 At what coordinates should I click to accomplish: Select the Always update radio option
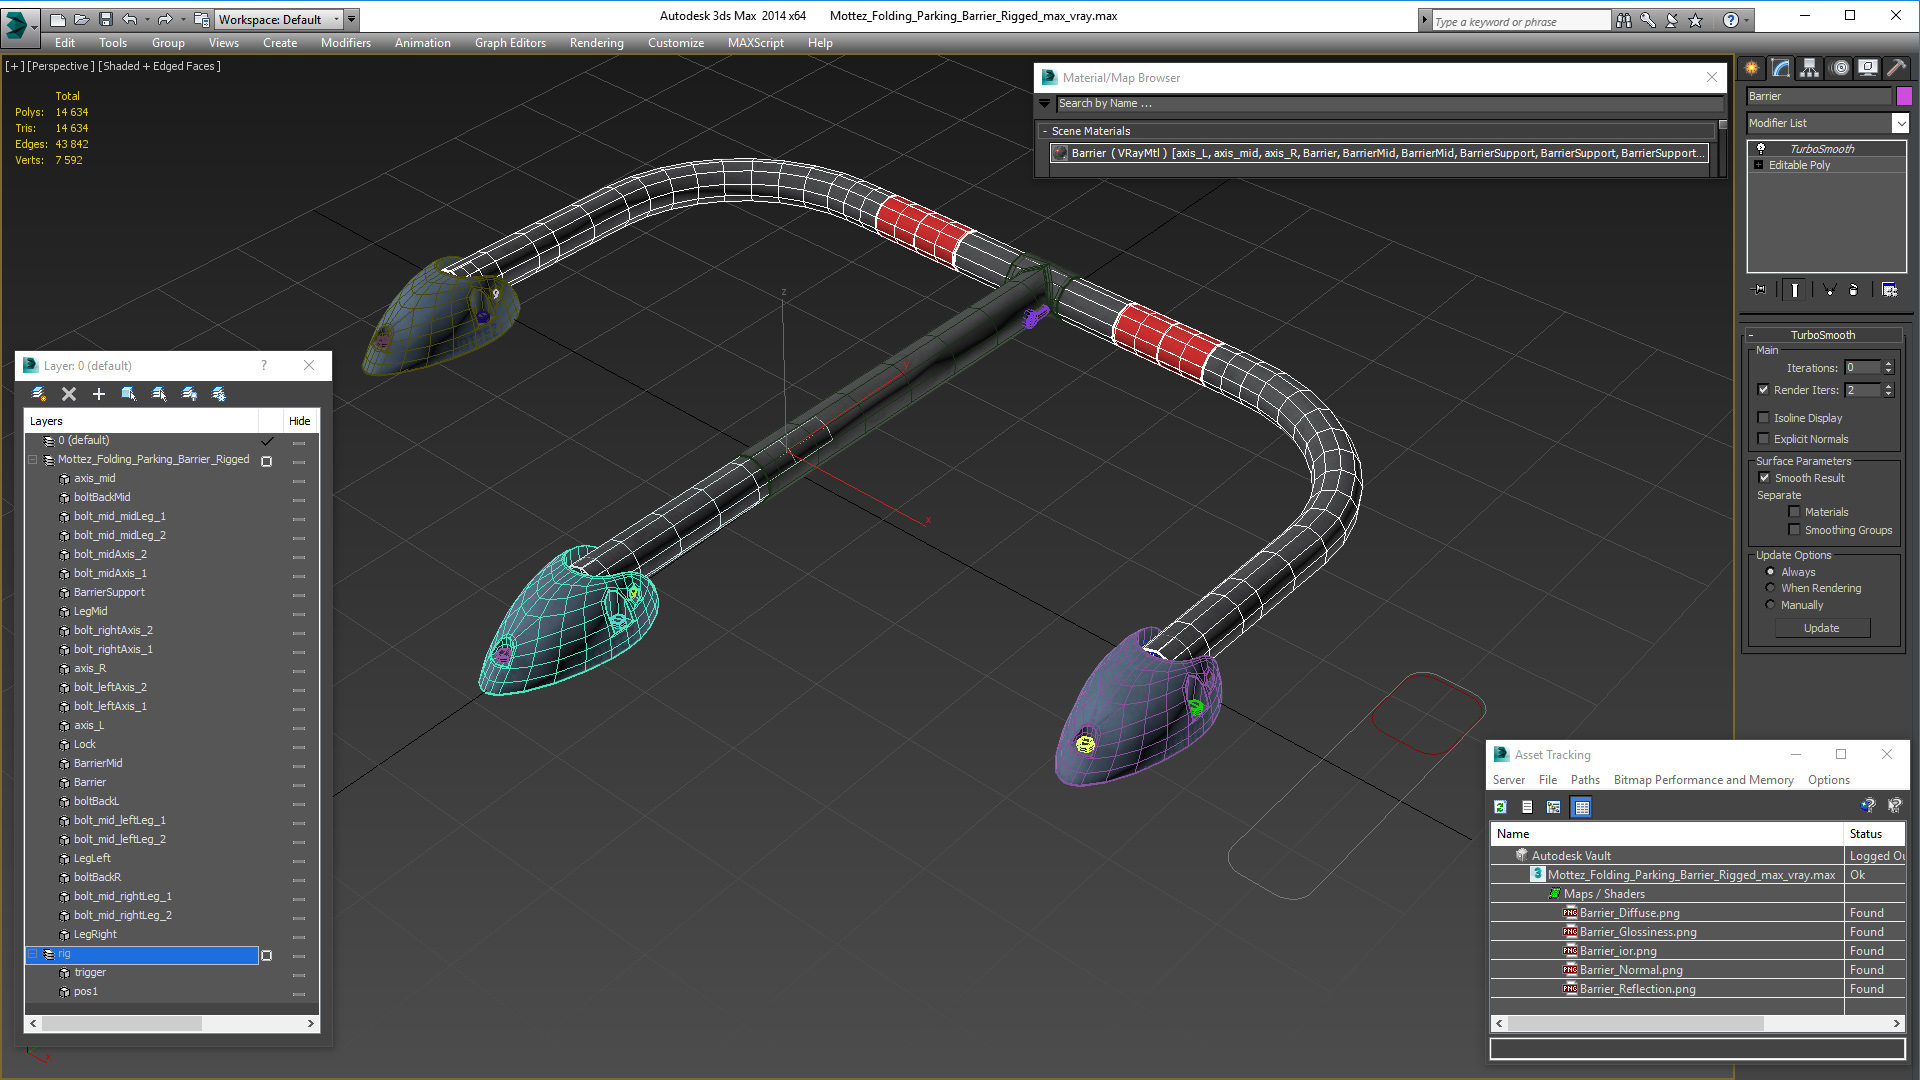point(1770,572)
